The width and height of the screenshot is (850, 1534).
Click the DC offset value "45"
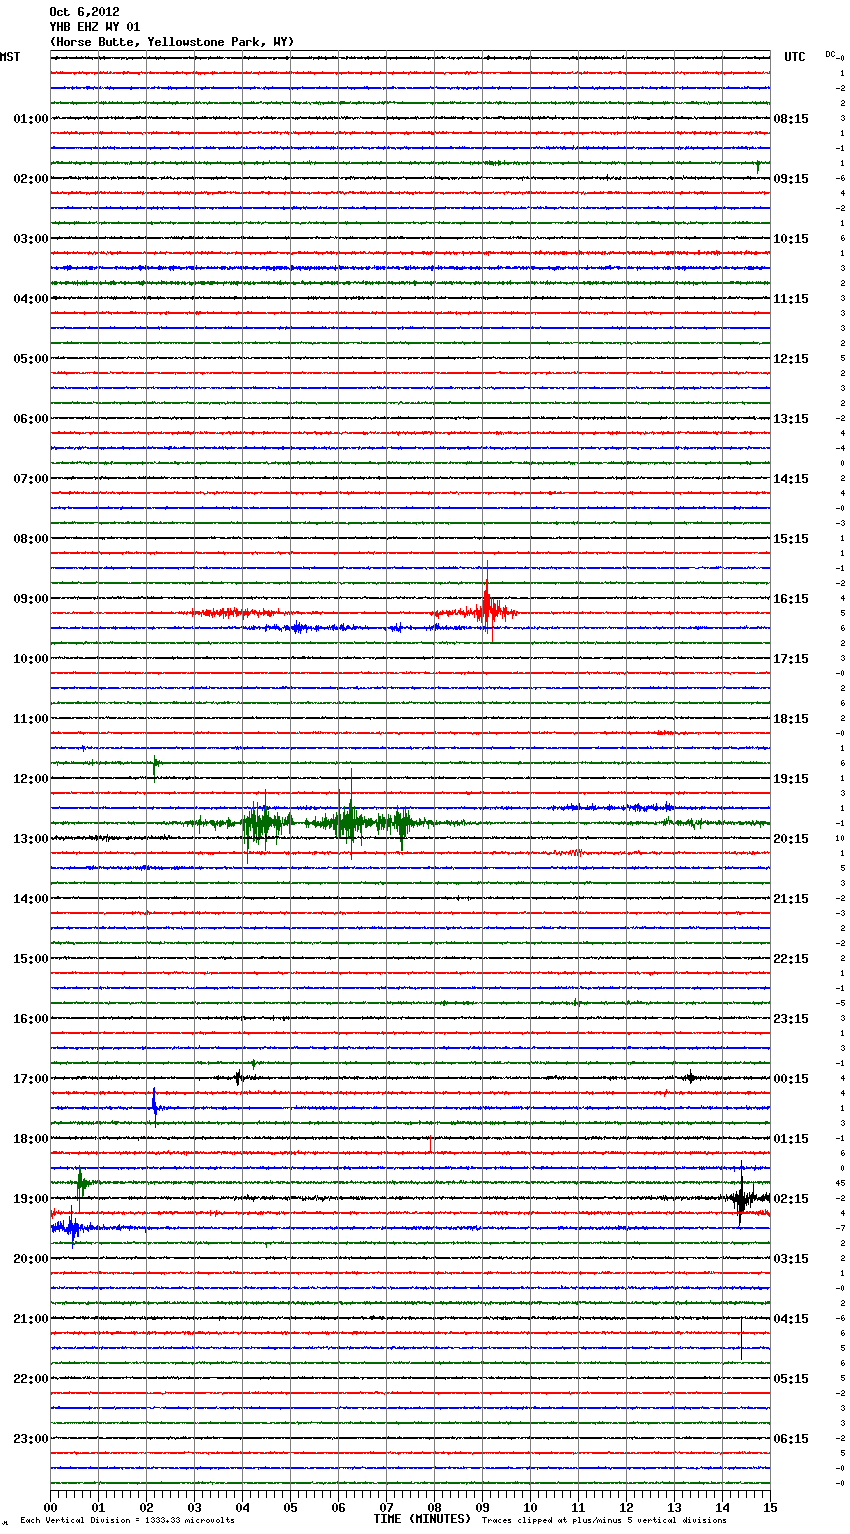[841, 1183]
